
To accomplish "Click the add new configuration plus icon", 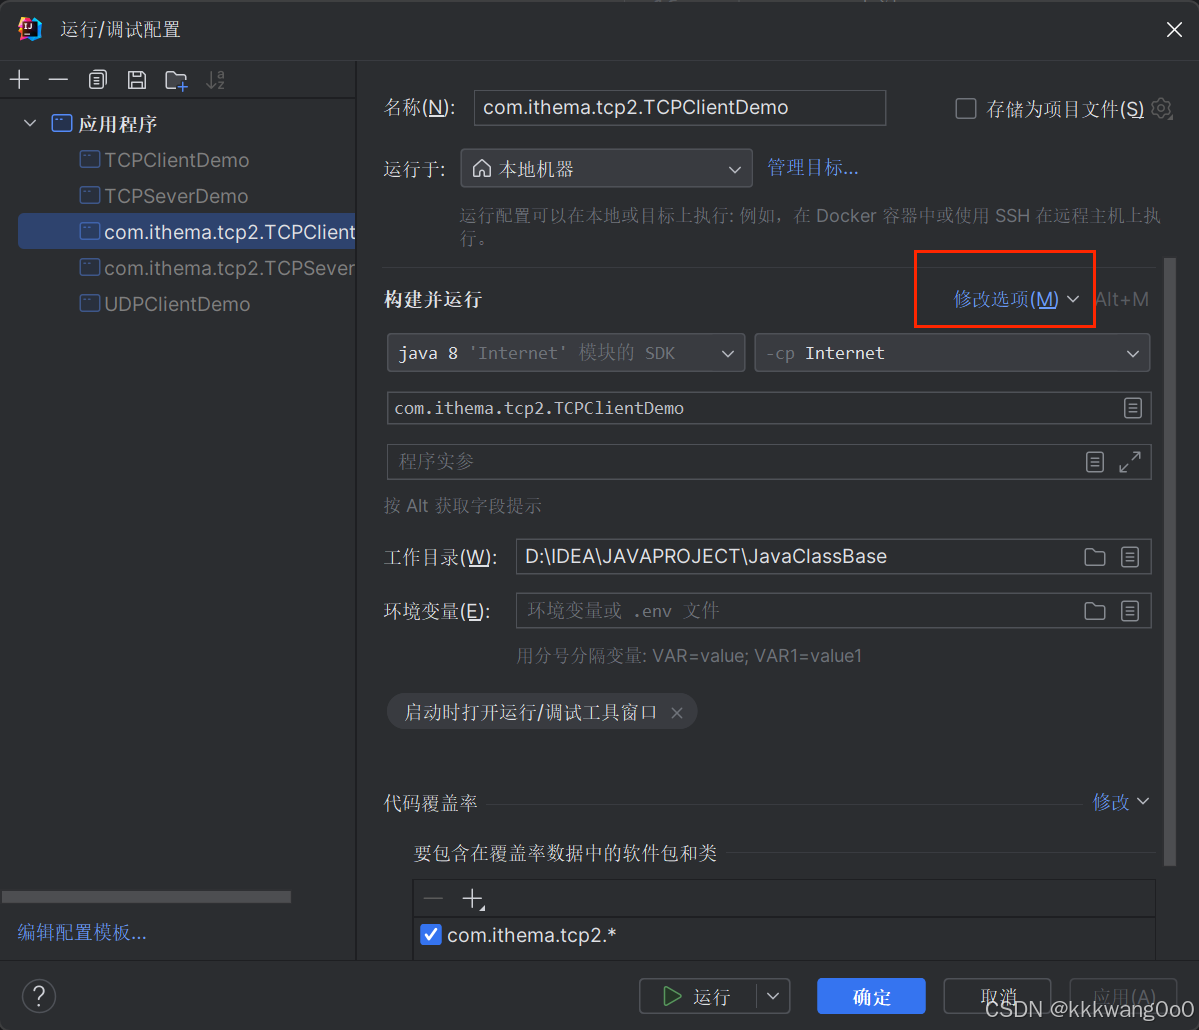I will tap(20, 80).
